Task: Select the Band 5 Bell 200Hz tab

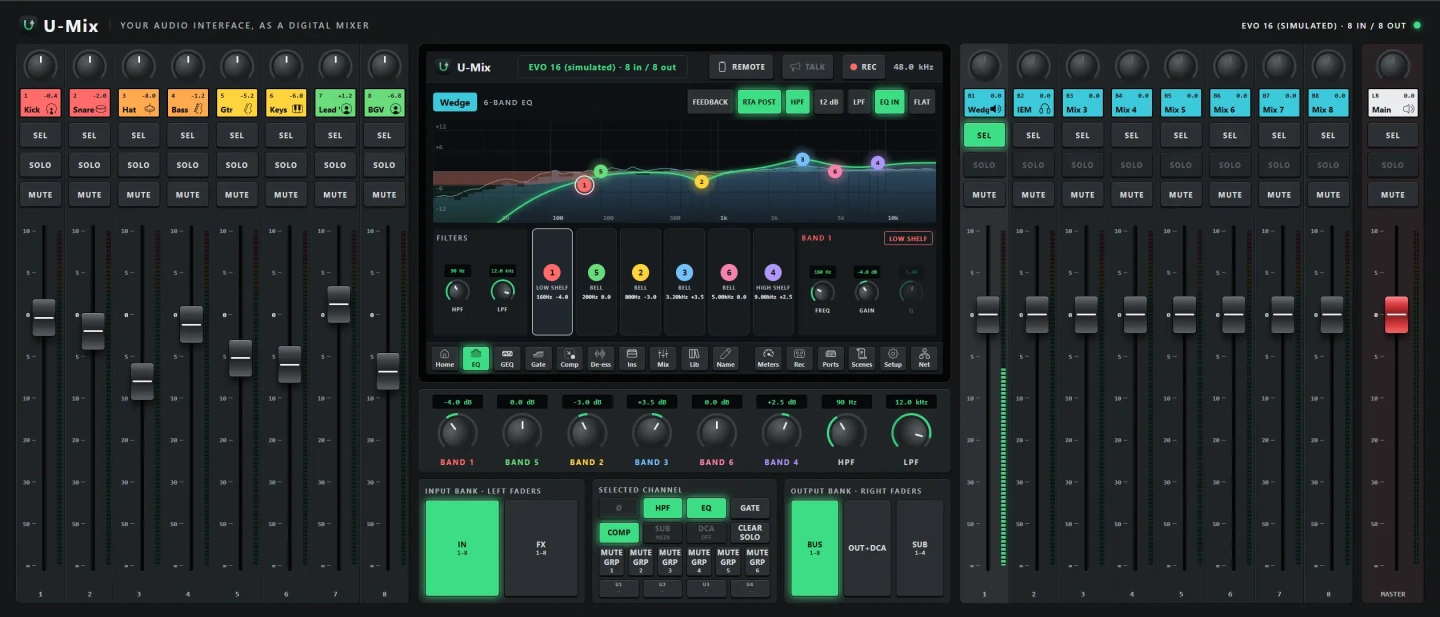Action: 596,282
